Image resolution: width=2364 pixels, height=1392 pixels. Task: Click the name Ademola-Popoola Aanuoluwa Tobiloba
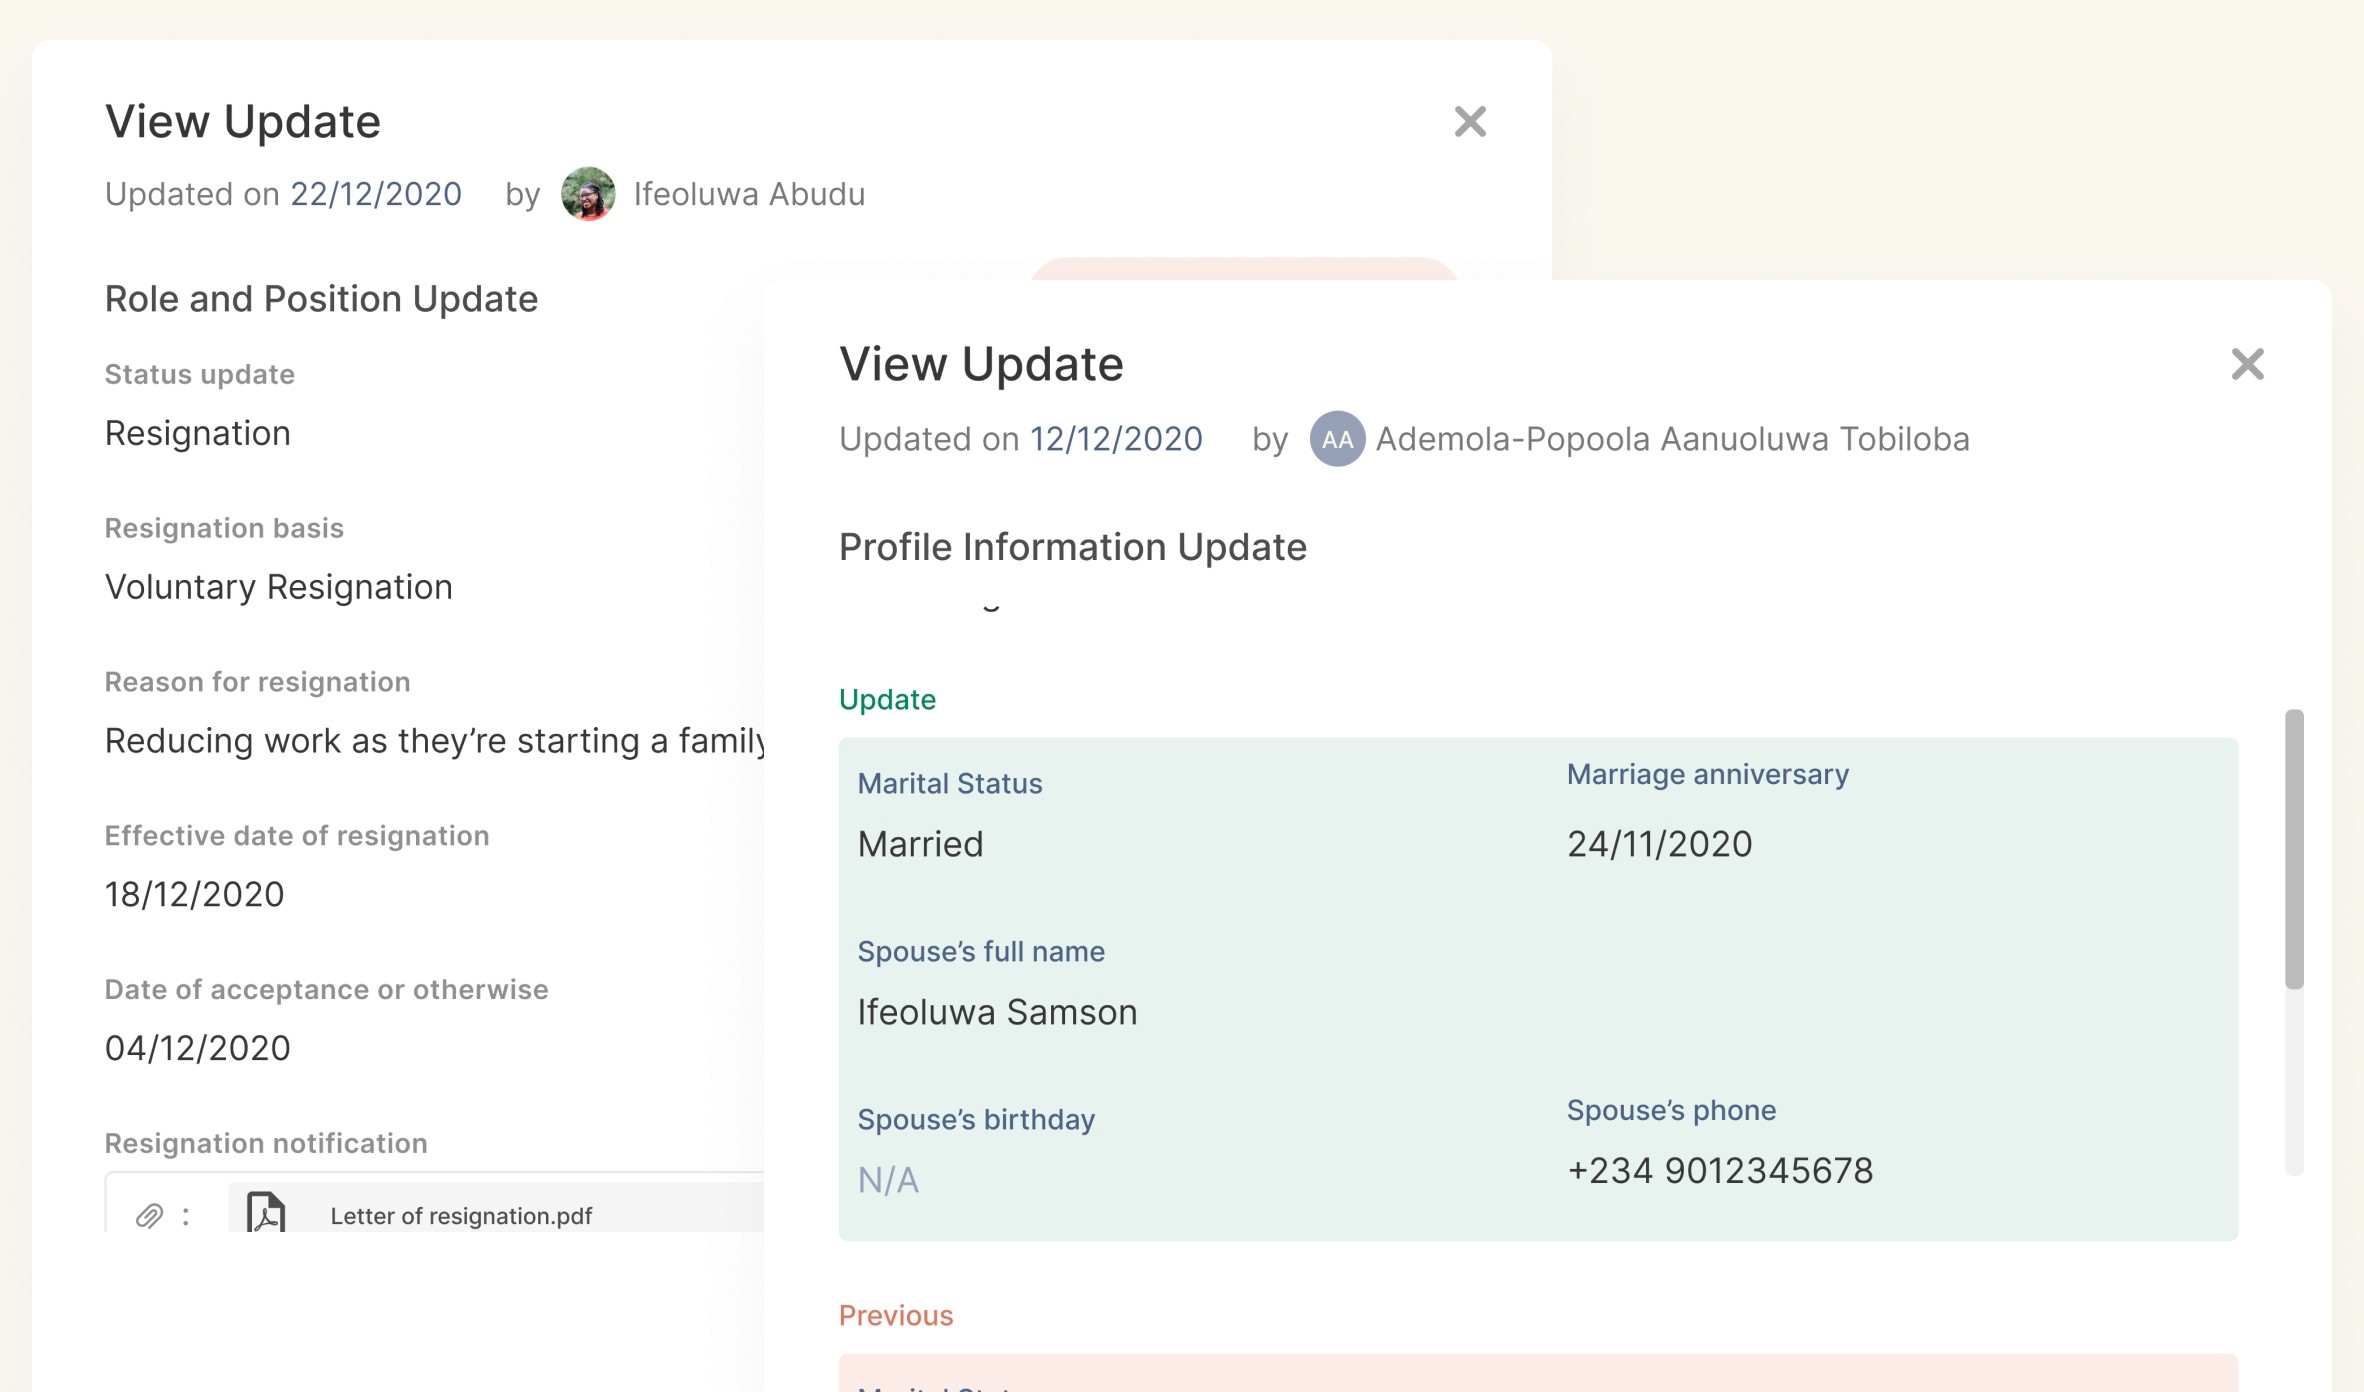coord(1672,439)
